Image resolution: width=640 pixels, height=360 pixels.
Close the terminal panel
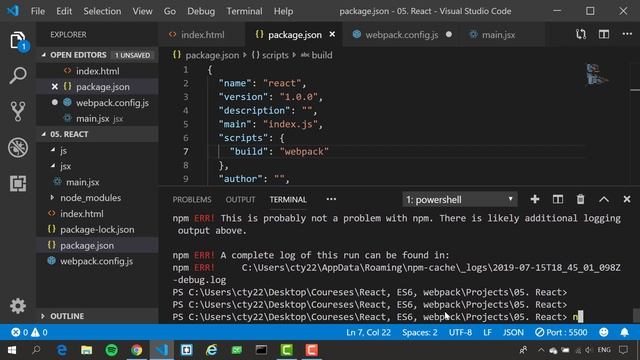(x=627, y=199)
